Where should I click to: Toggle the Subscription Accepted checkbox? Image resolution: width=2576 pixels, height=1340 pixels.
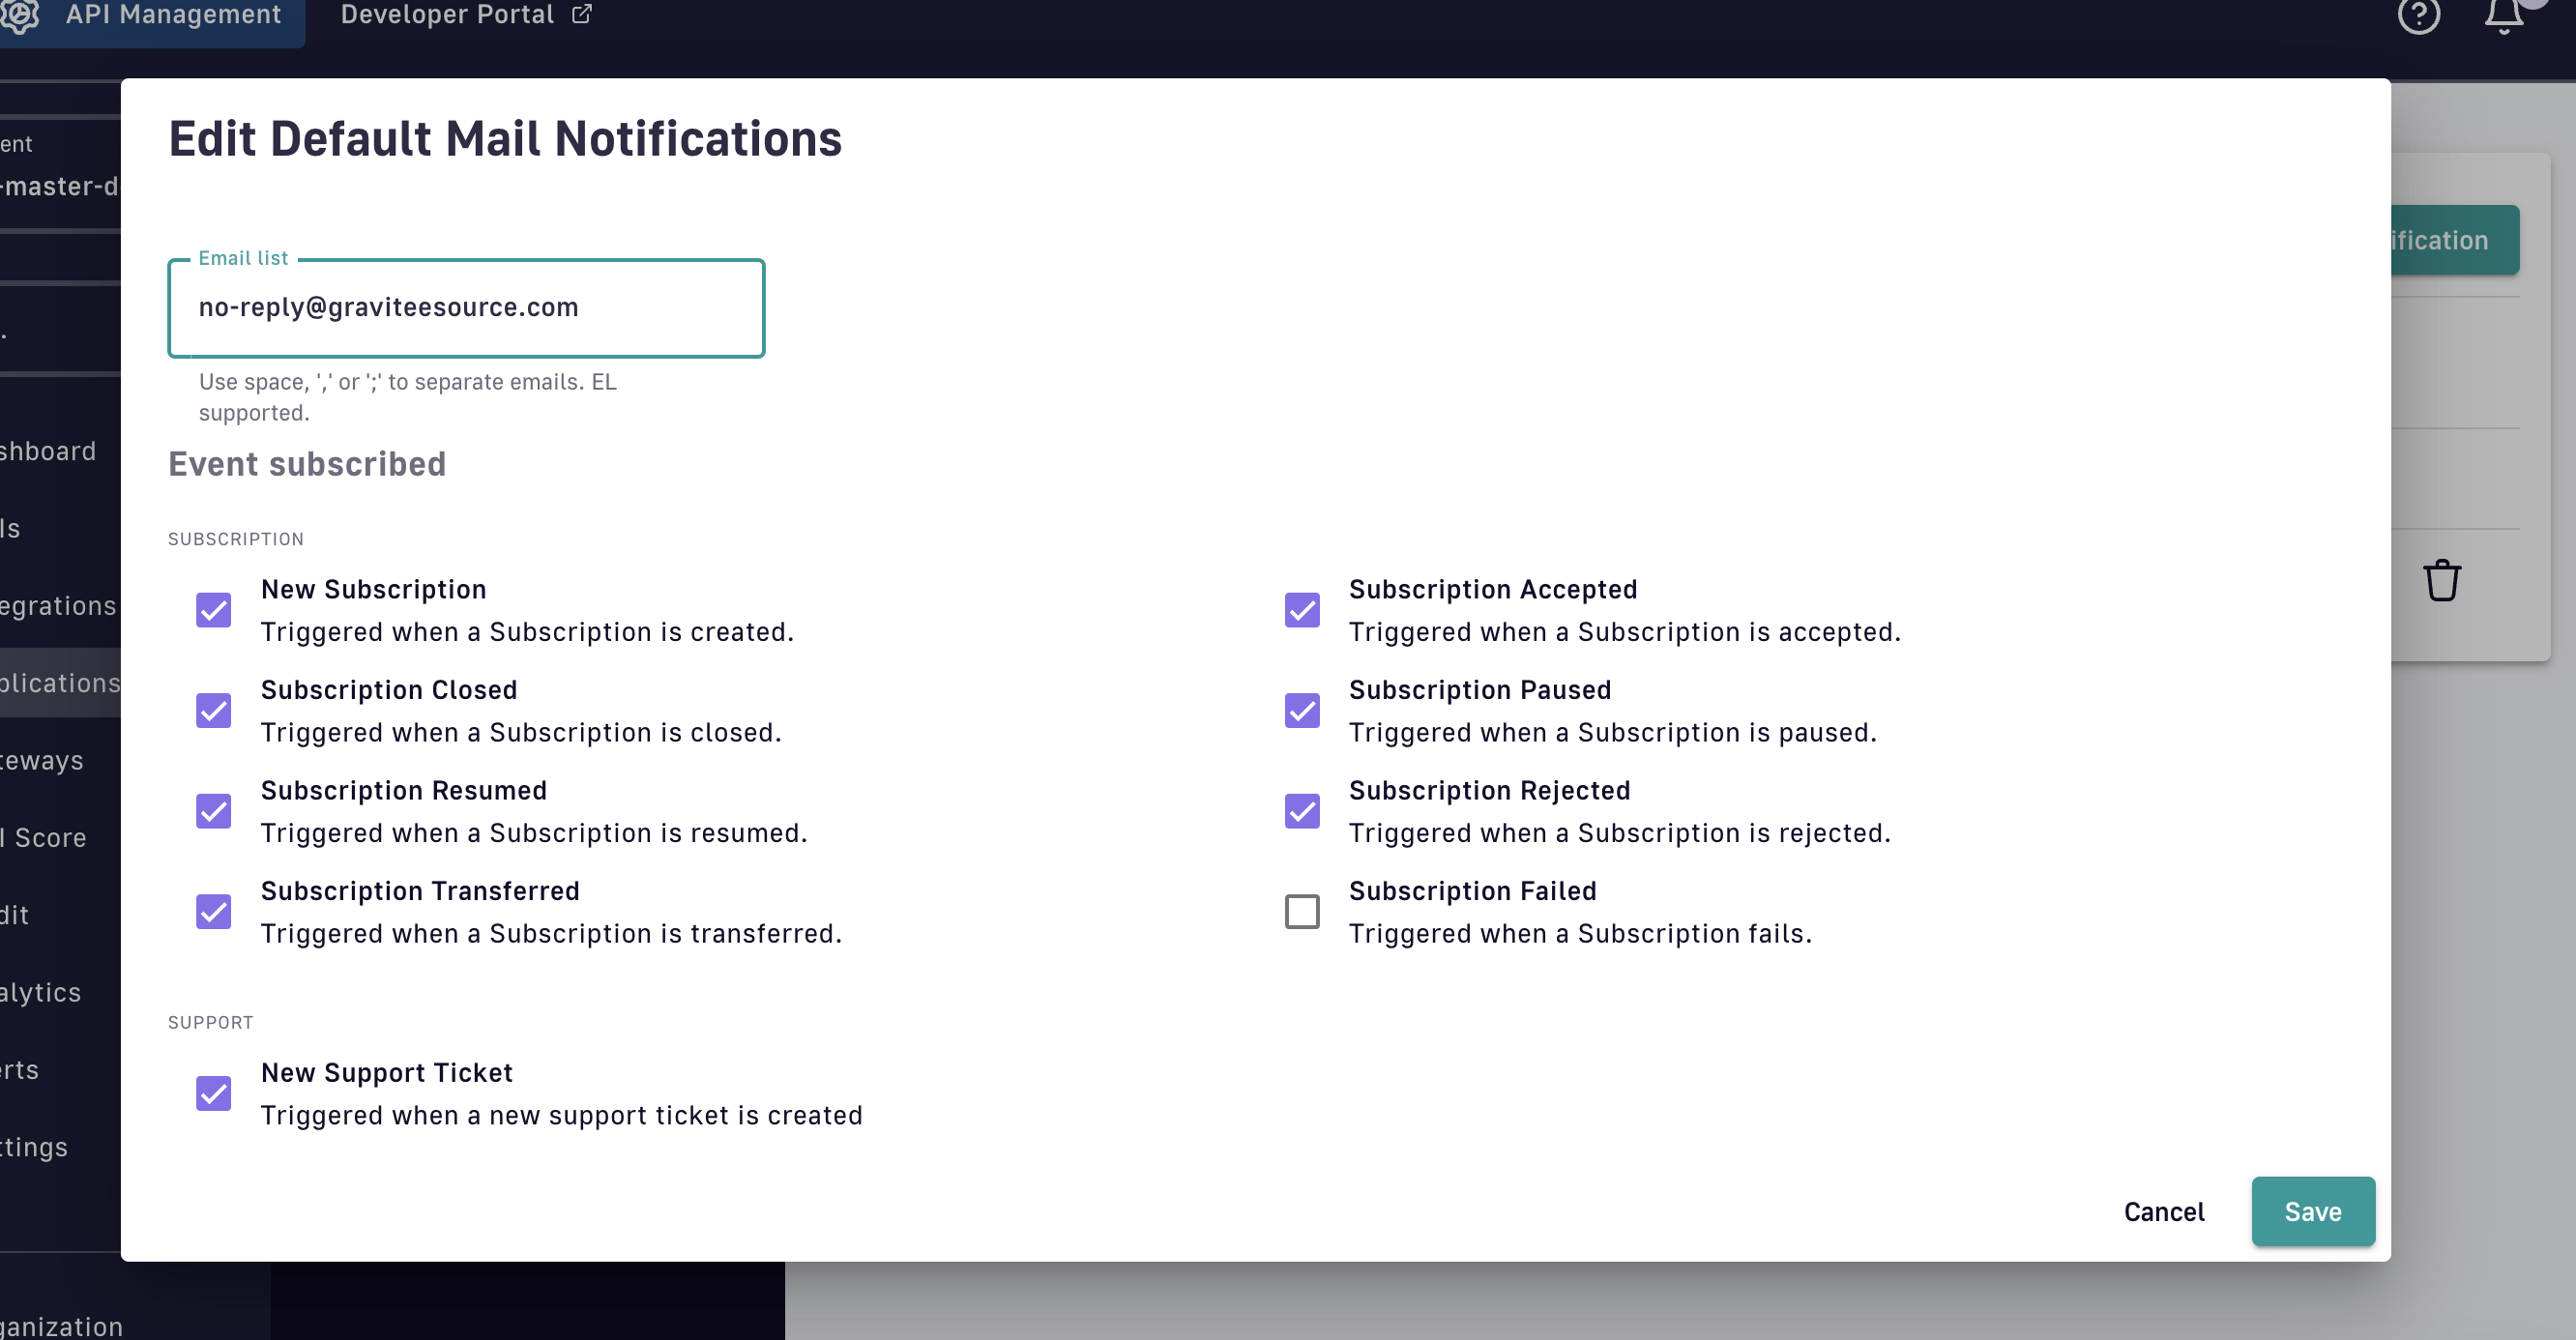(1301, 610)
